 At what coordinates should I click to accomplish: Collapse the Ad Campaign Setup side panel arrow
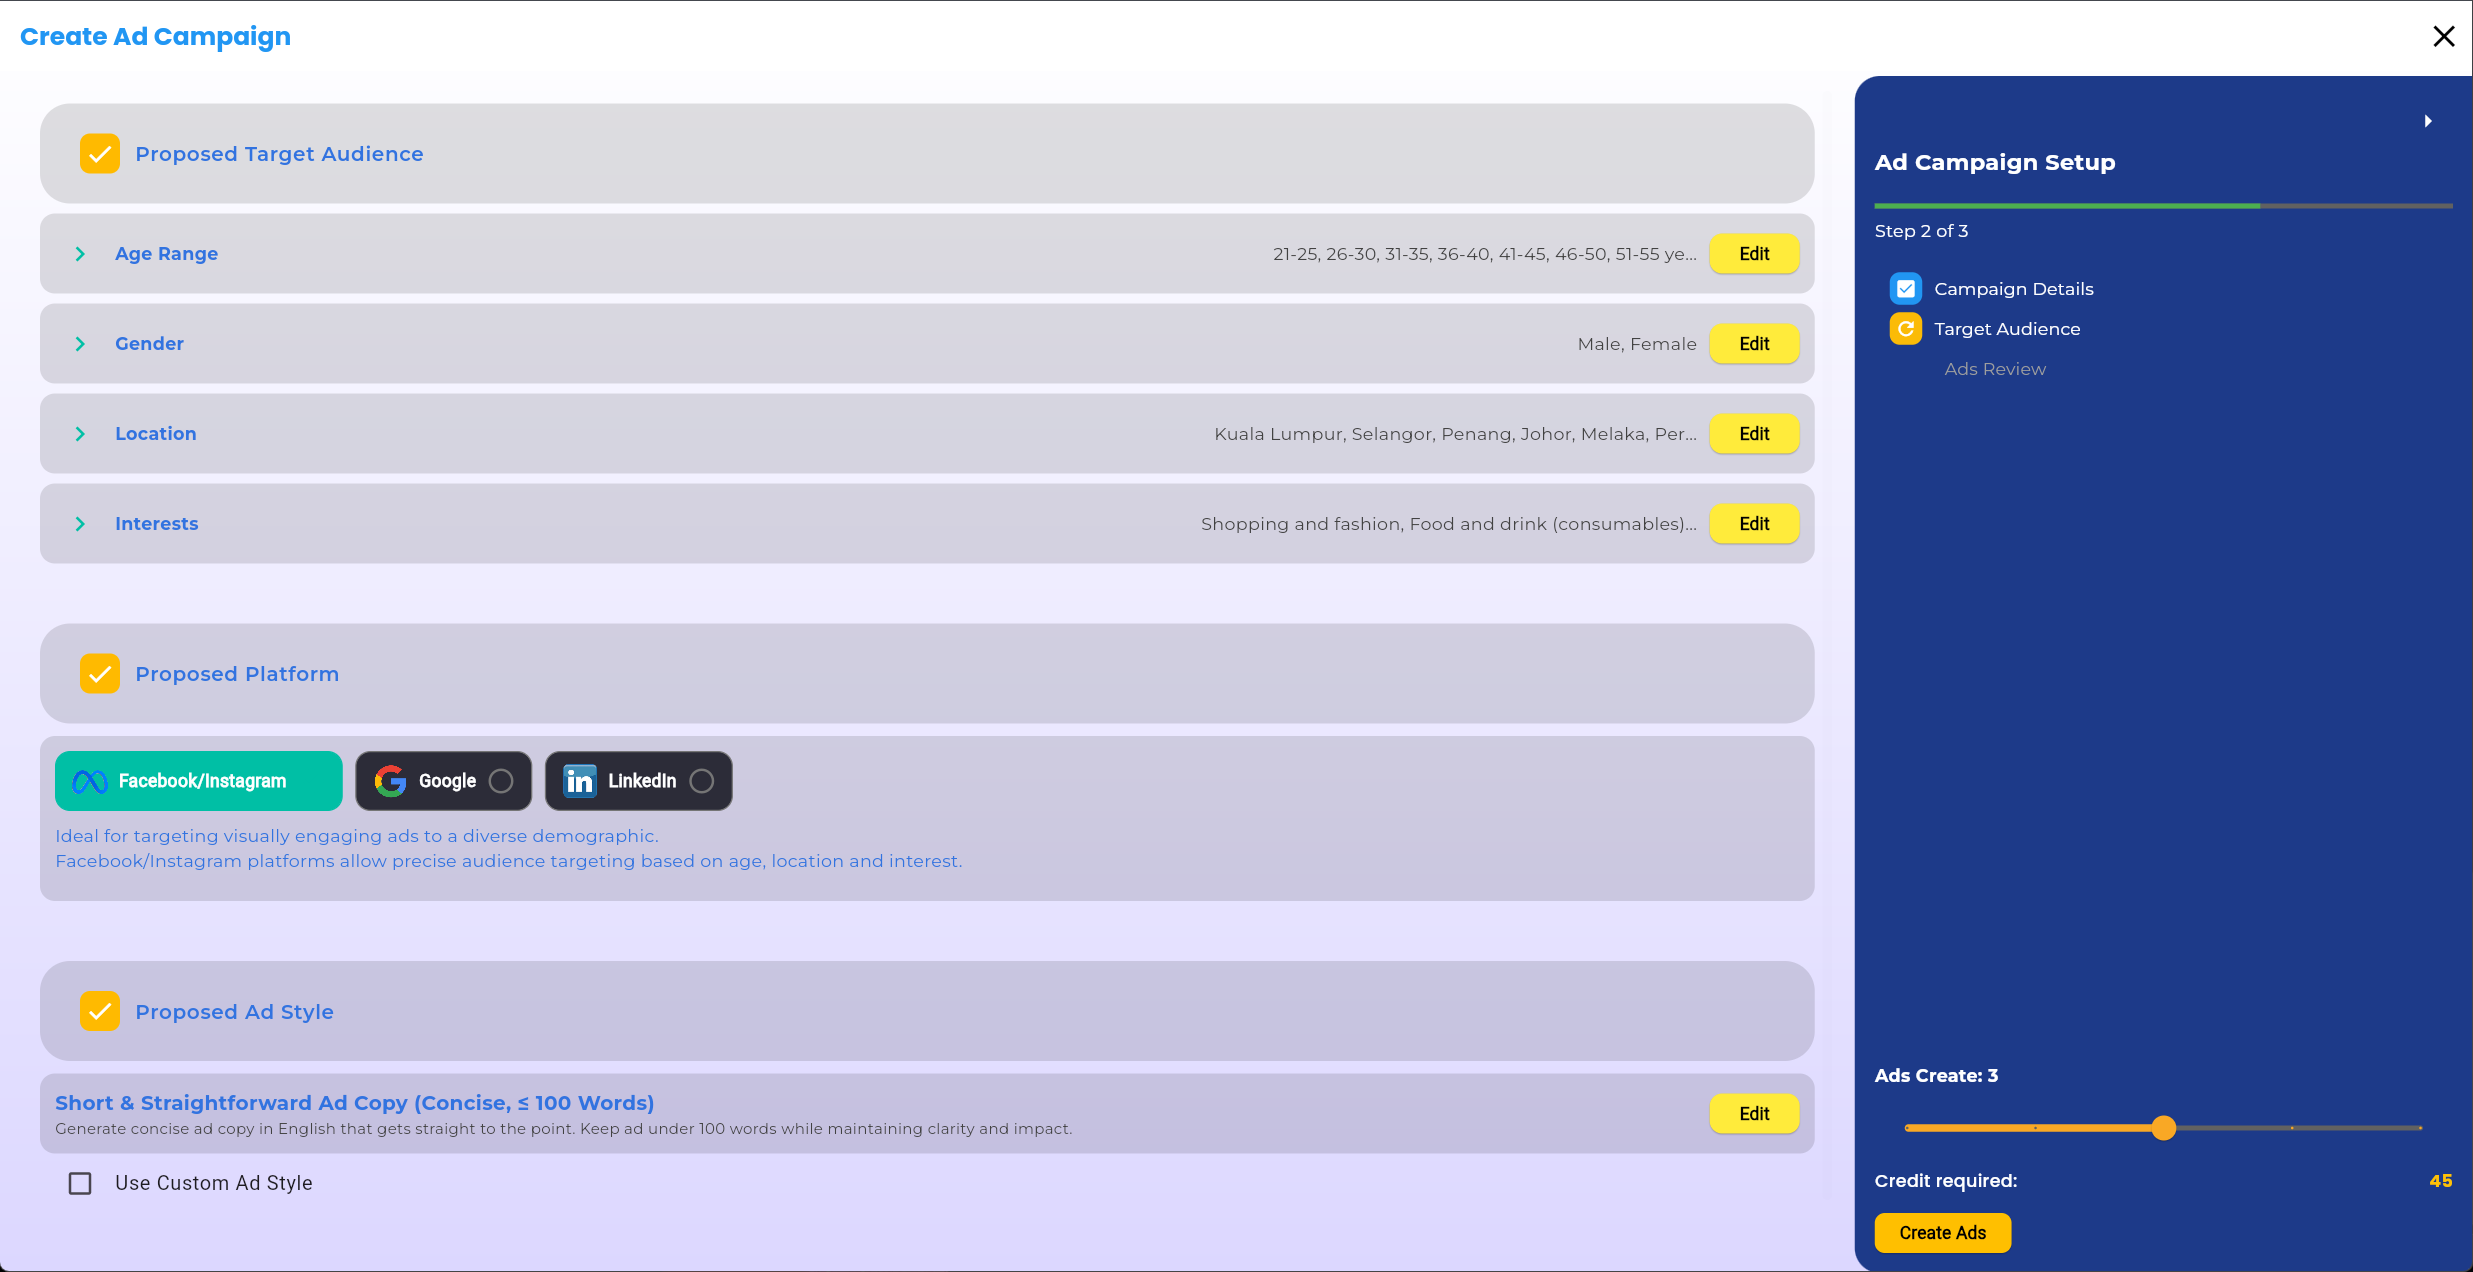click(x=2428, y=121)
